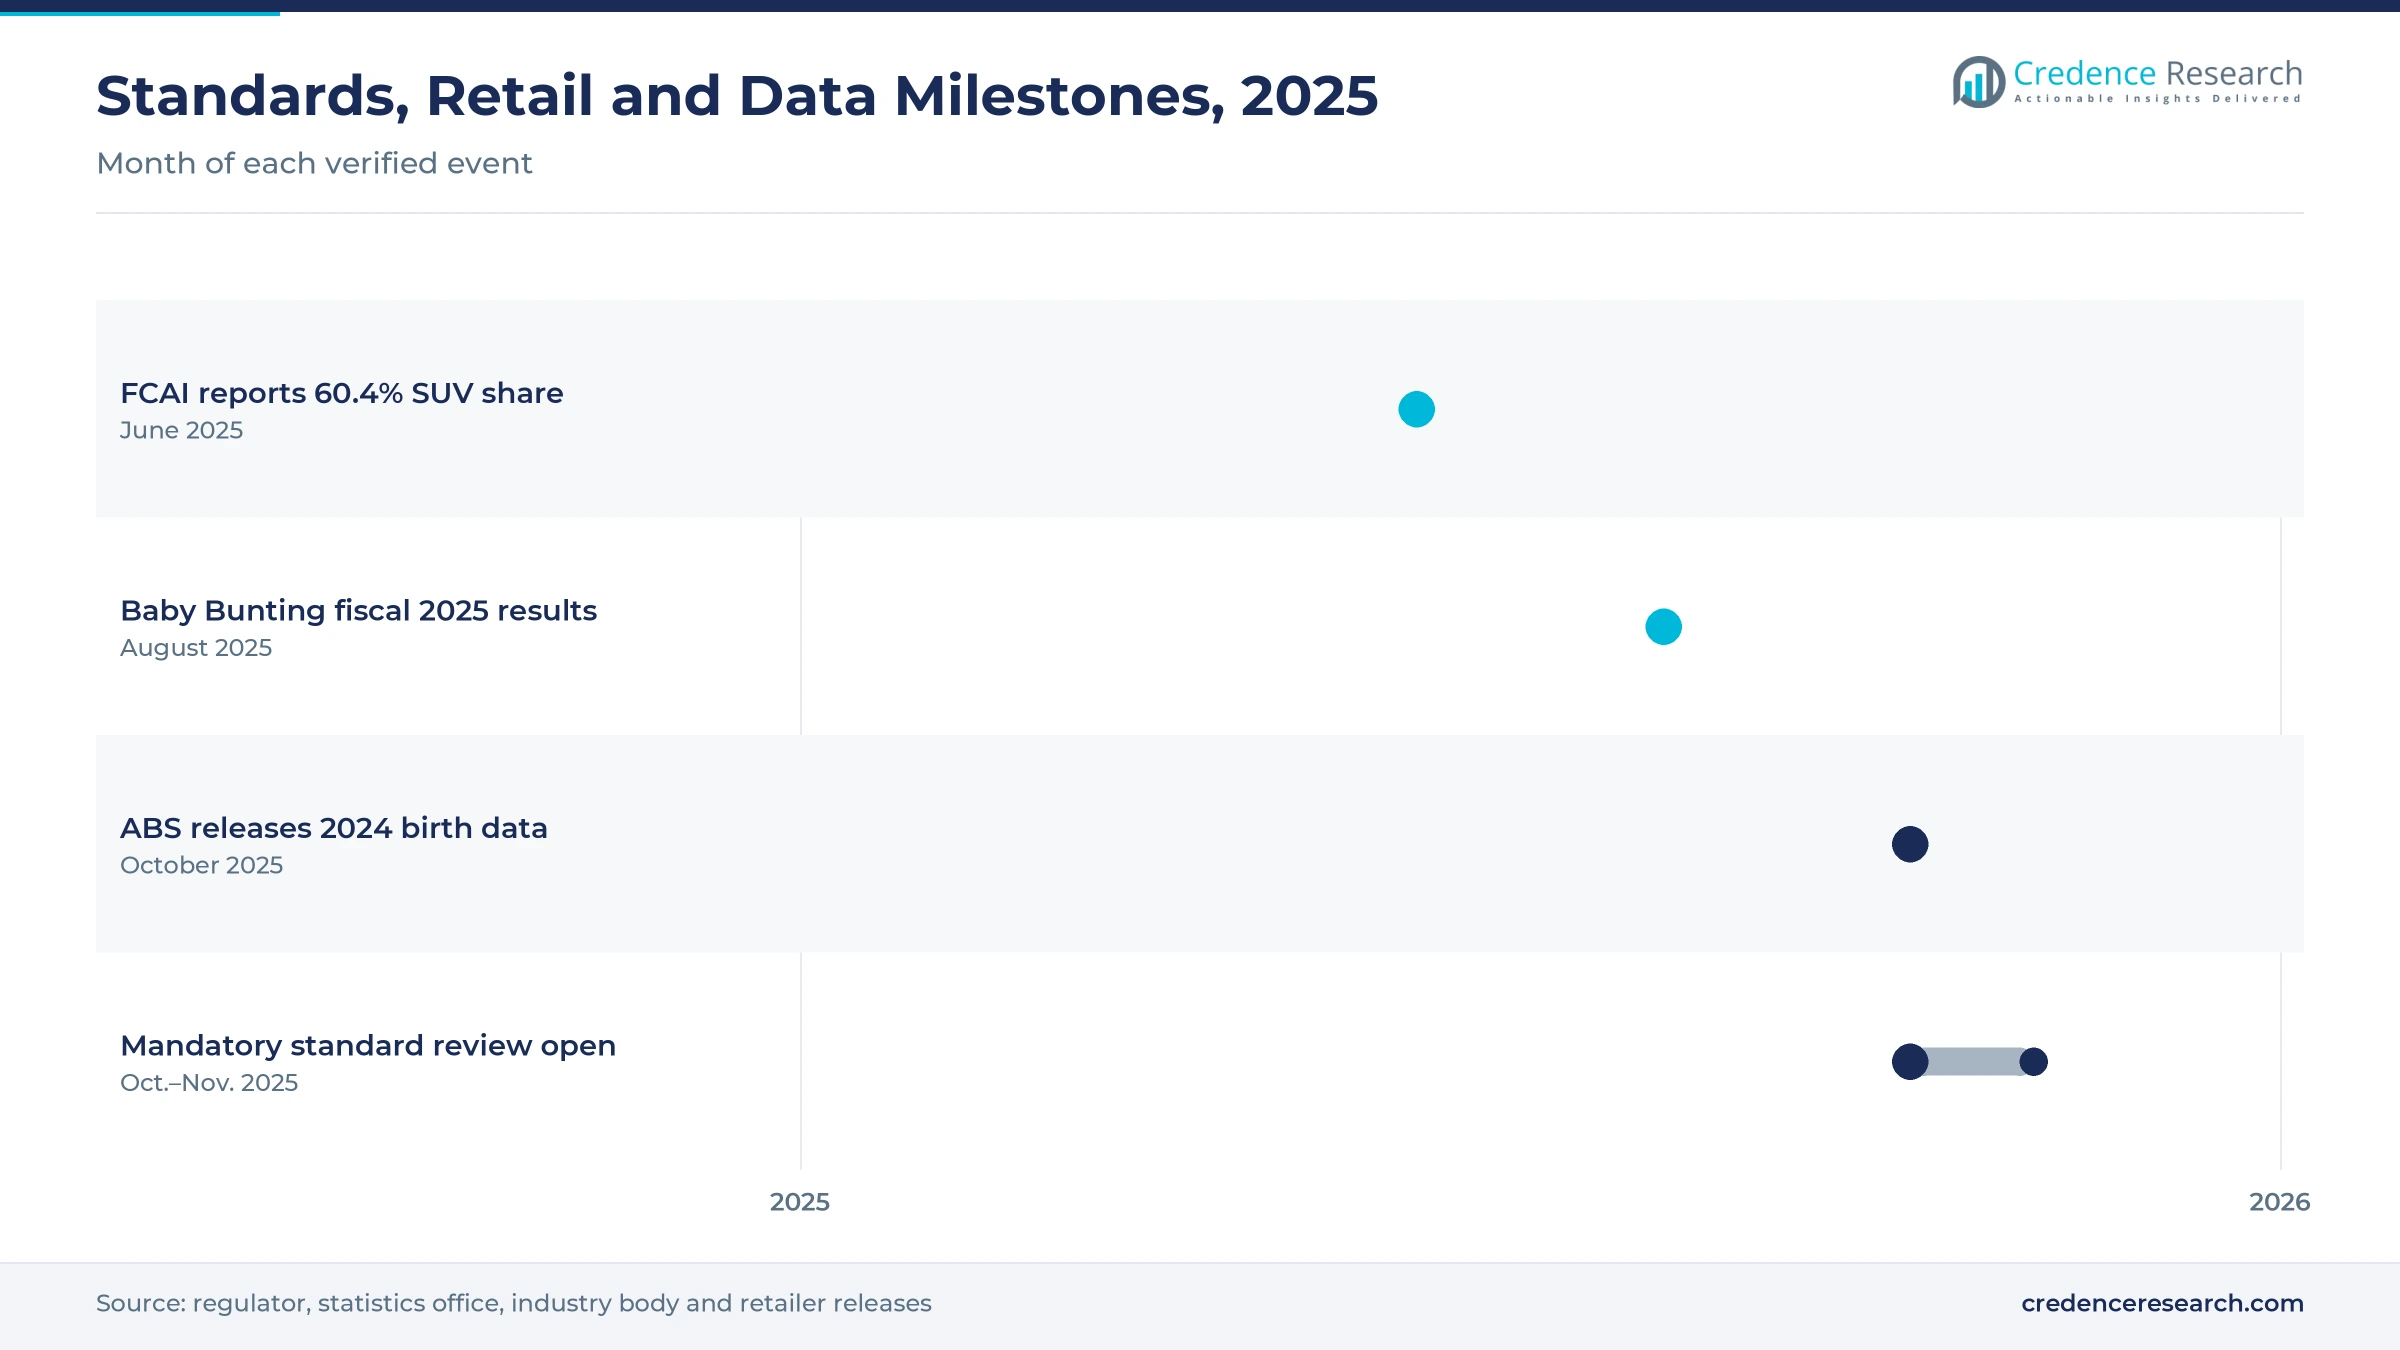Click the Credence Research brand name text
Image resolution: width=2400 pixels, height=1350 pixels.
click(x=2158, y=73)
